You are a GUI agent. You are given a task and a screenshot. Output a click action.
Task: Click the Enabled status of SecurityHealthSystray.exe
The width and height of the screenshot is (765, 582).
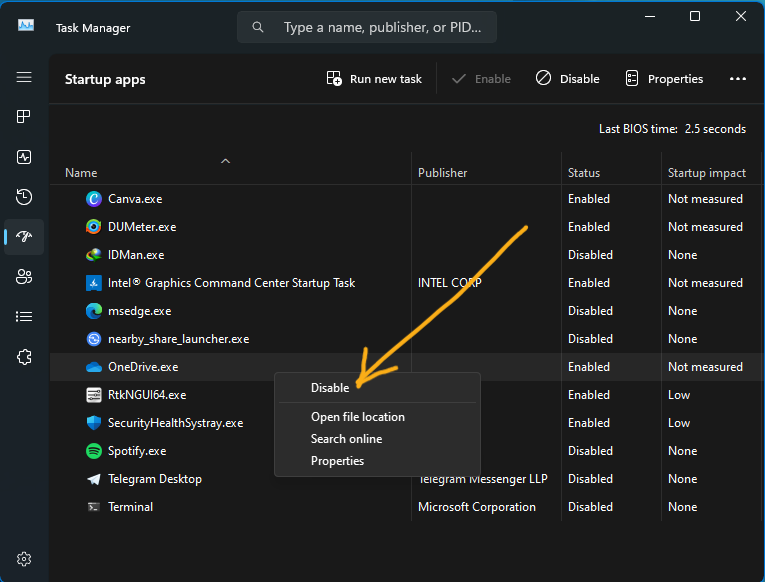pos(589,422)
